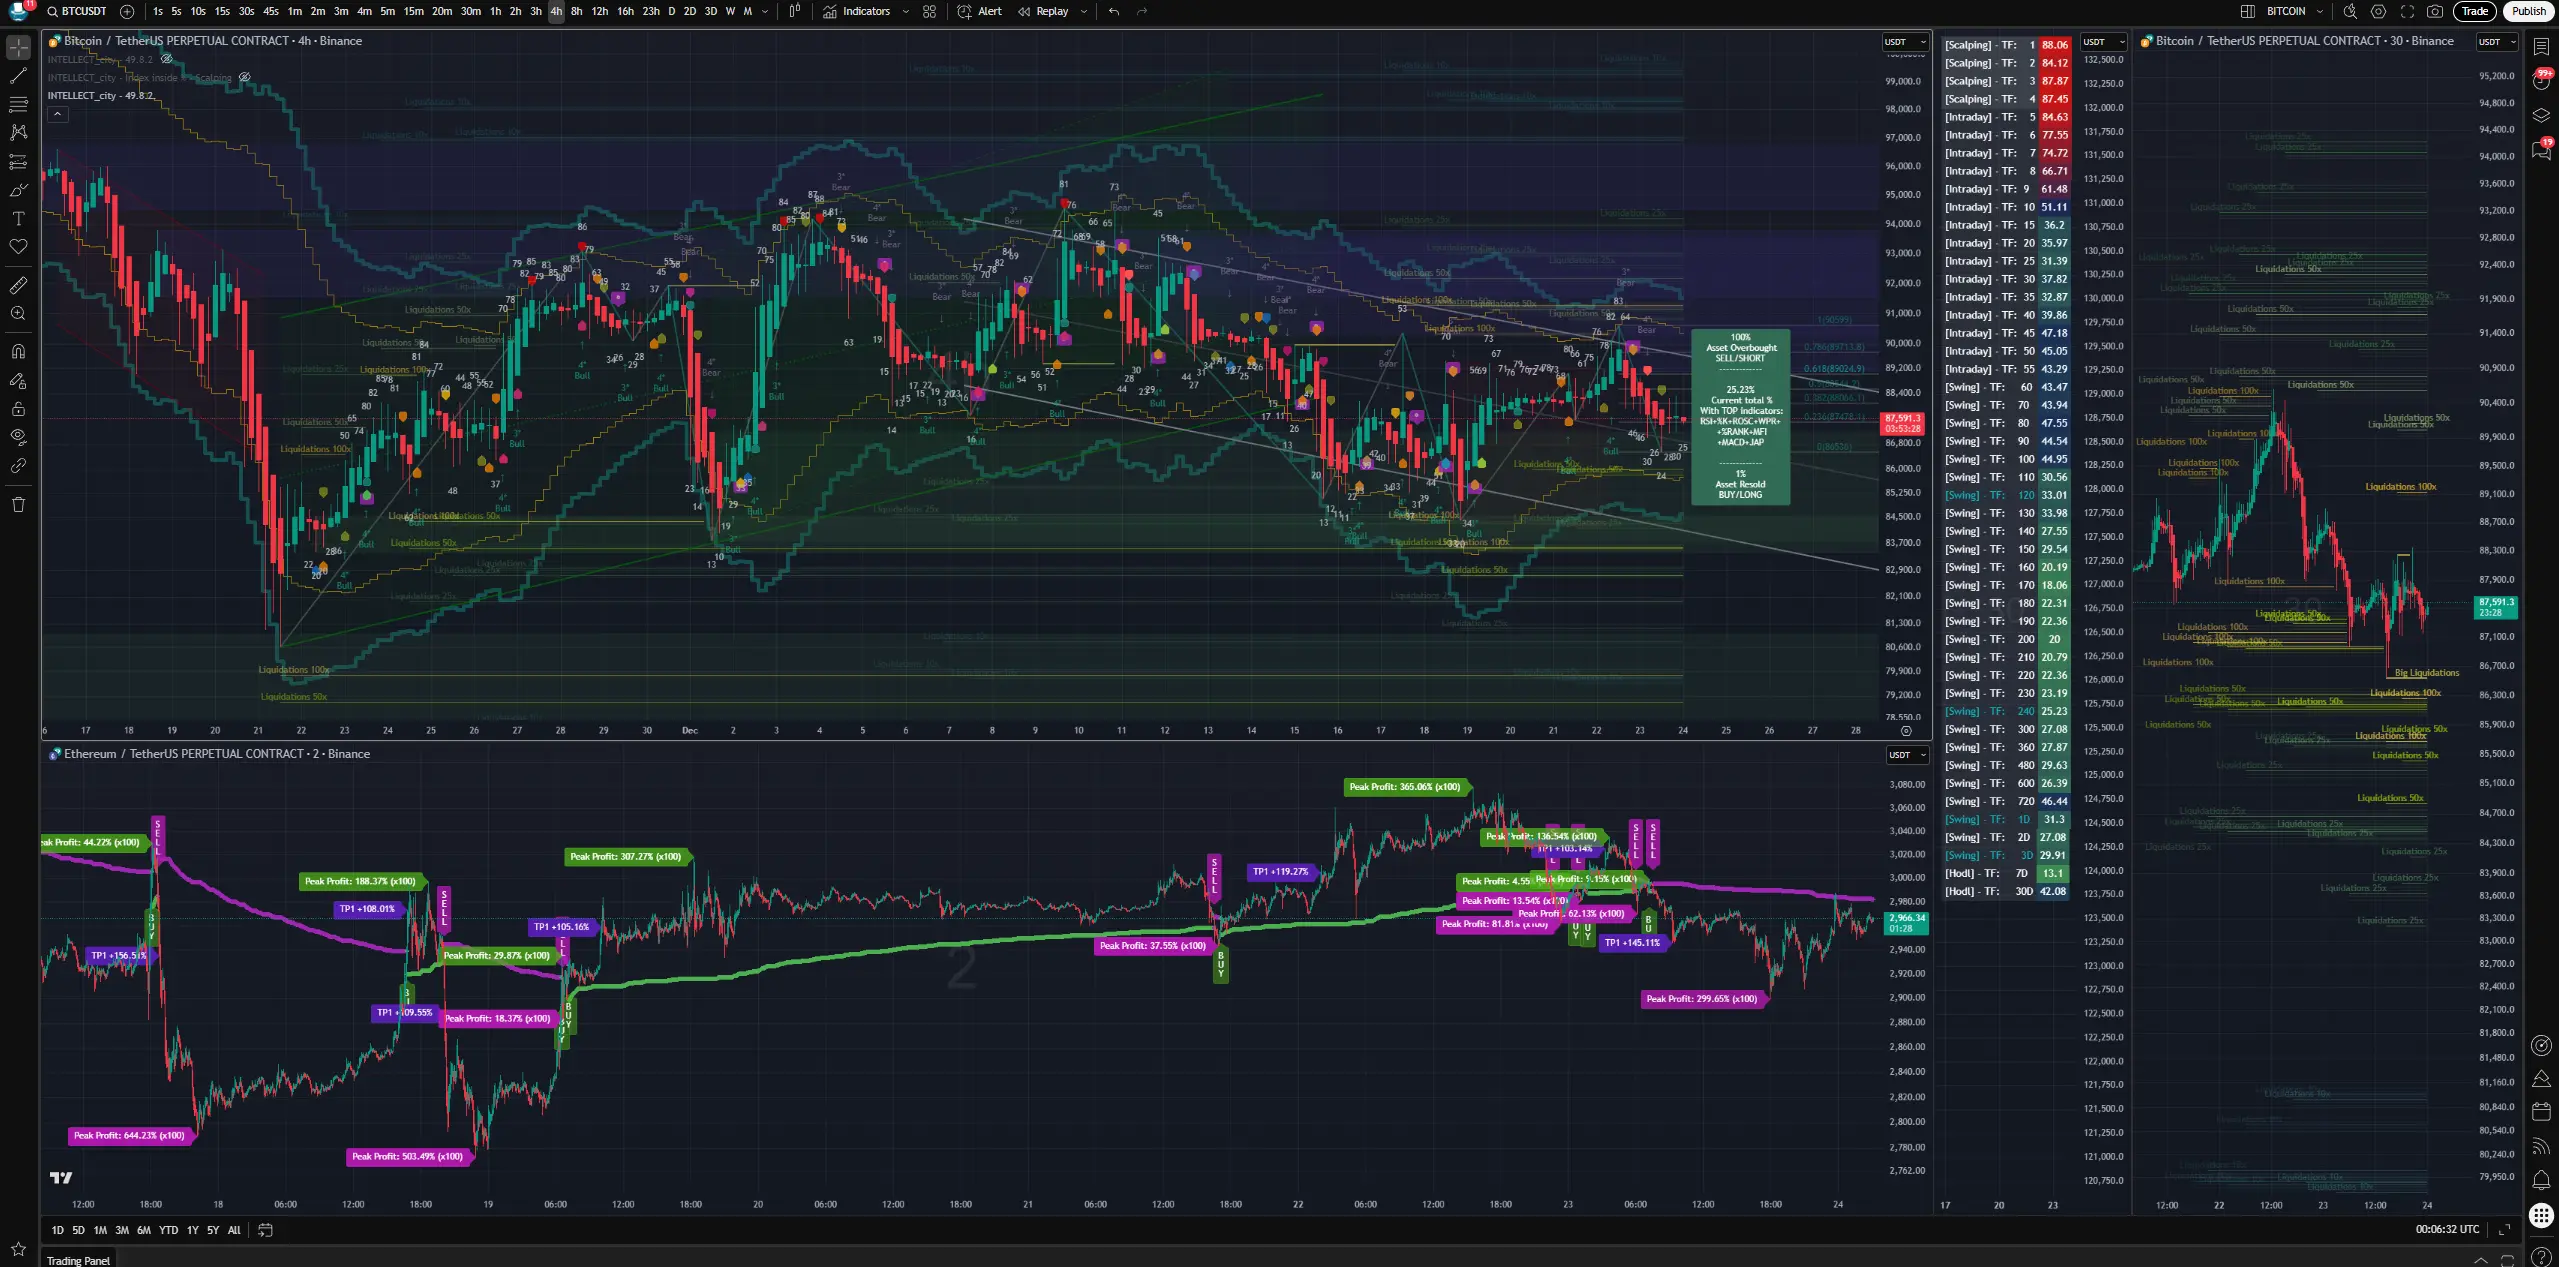The image size is (2559, 1267).
Task: Click the BTCUSDT symbol search field
Action: tap(83, 11)
